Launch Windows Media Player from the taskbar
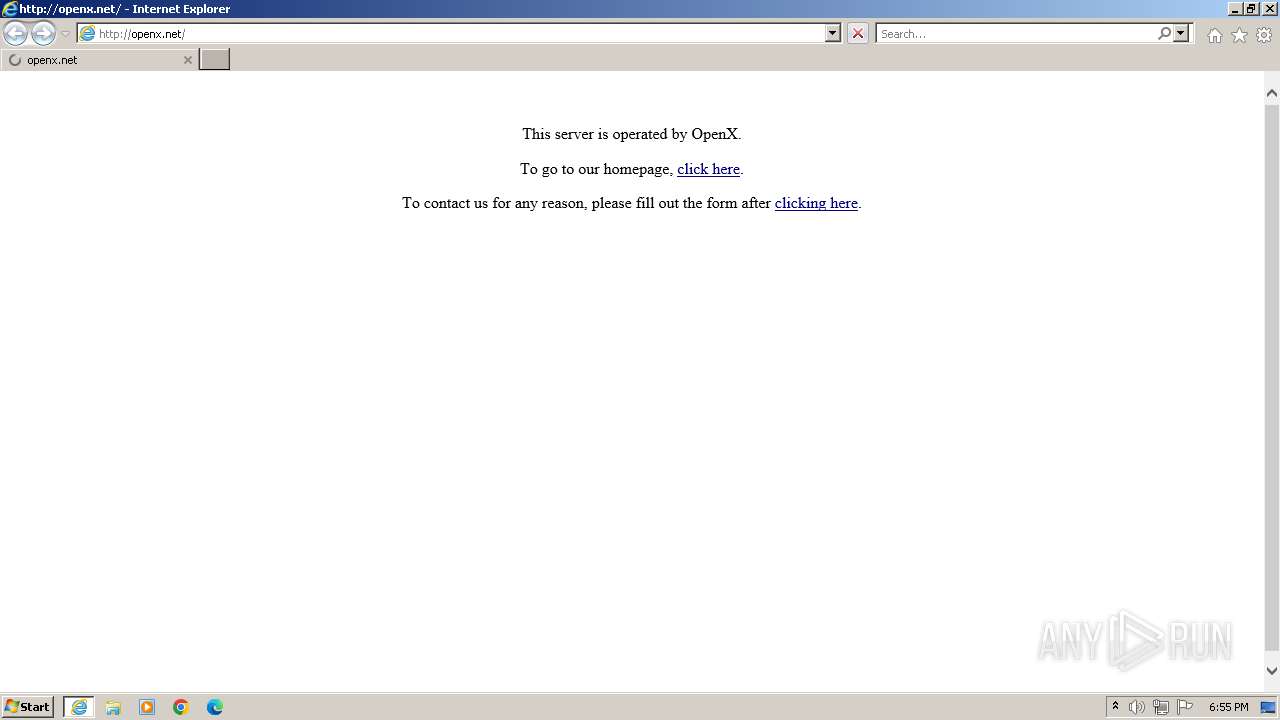The height and width of the screenshot is (720, 1280). point(147,707)
